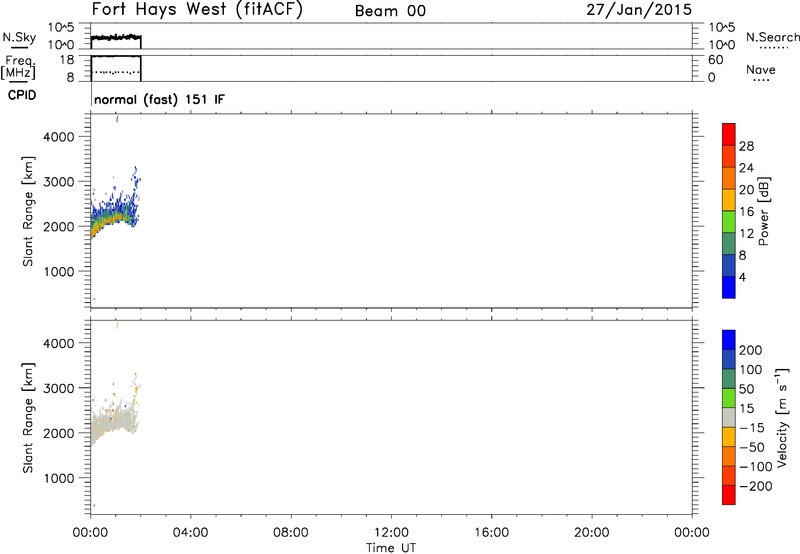This screenshot has width=800, height=554.
Task: Click the 'CPID' label
Action: pos(22,95)
